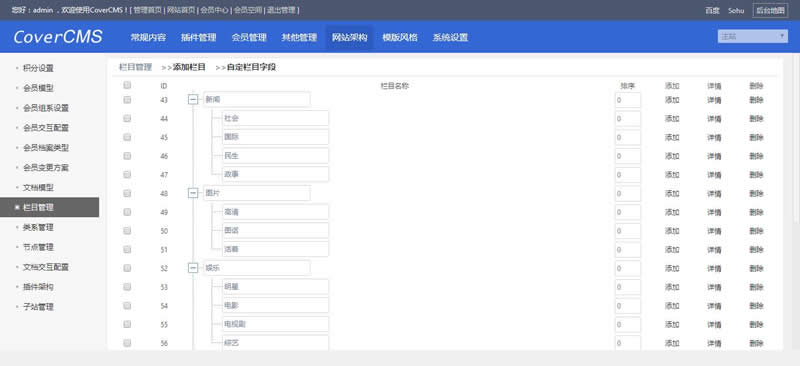800x366 pixels.
Task: Open the 其他管理 menu
Action: (299, 37)
